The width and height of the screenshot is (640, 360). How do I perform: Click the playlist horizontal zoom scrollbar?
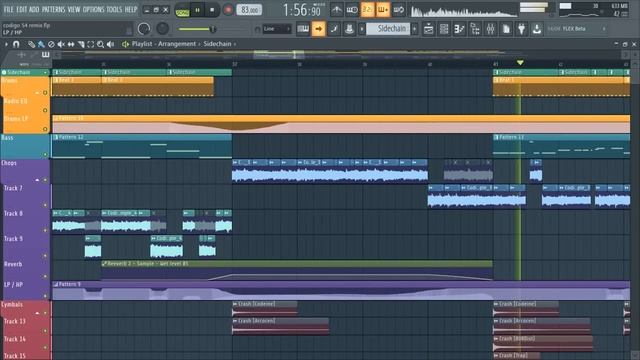[278, 54]
